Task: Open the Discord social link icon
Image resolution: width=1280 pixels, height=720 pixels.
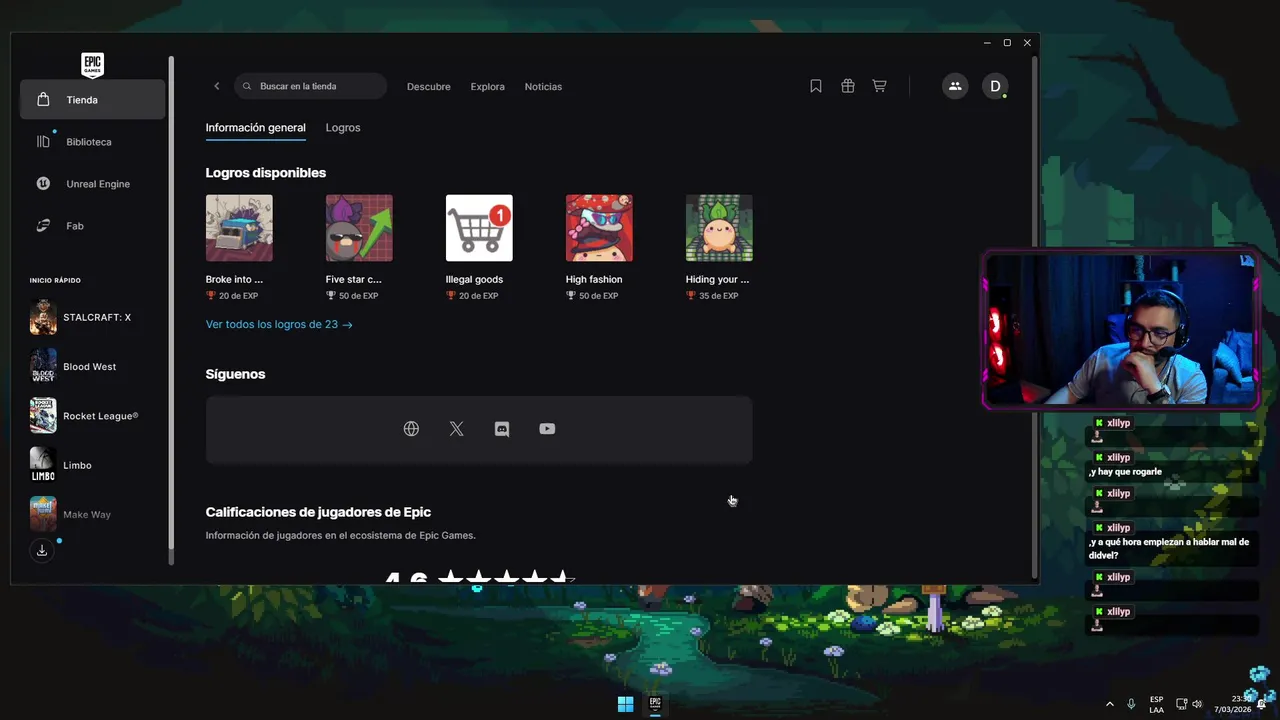Action: click(502, 429)
